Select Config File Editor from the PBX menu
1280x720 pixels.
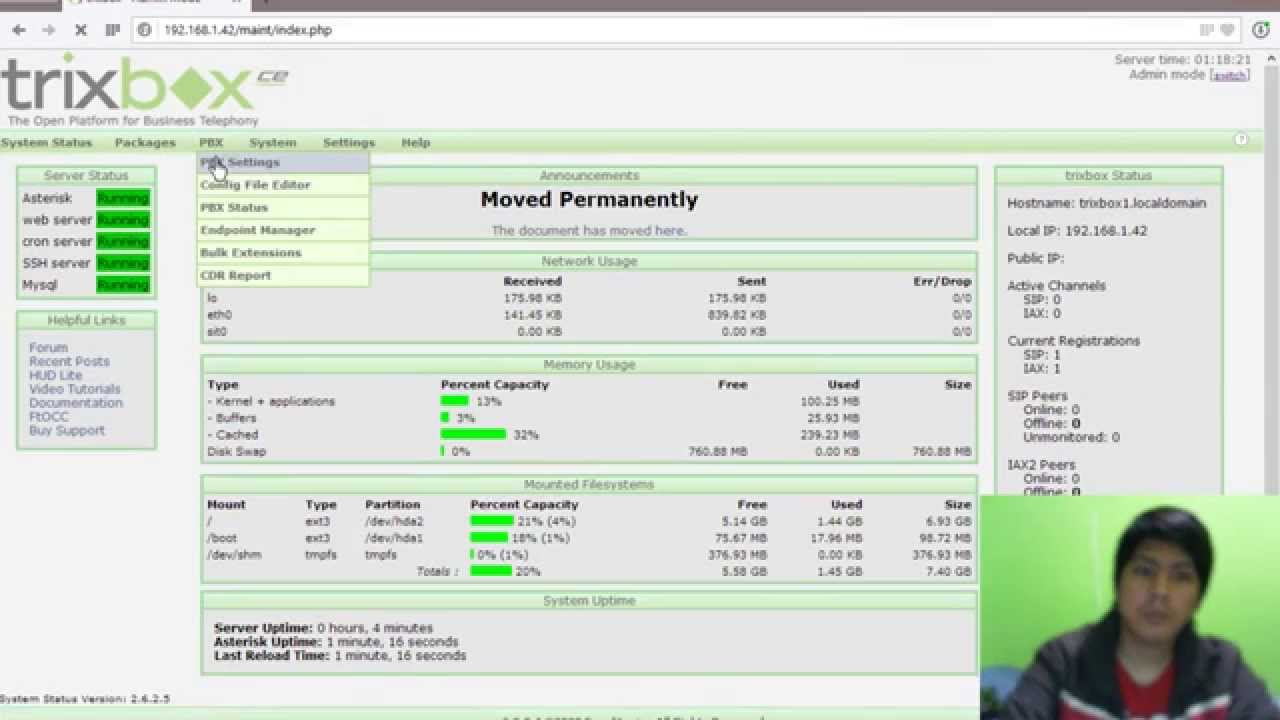point(283,185)
